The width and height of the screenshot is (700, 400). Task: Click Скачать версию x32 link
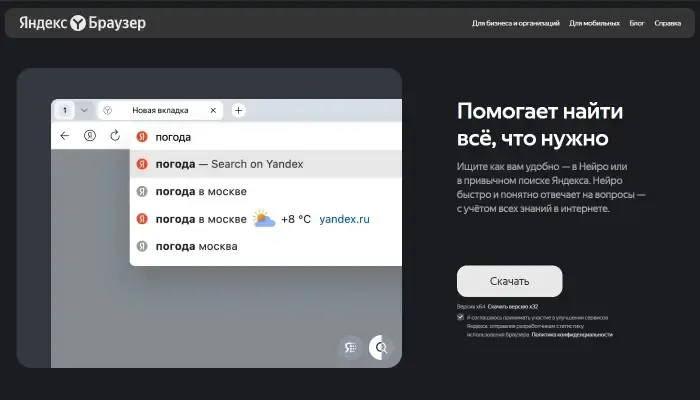click(513, 307)
